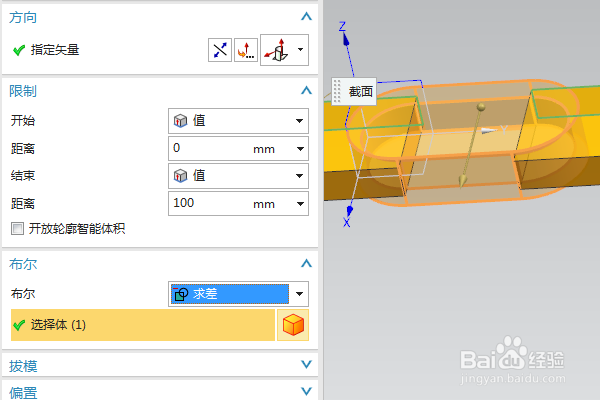The width and height of the screenshot is (600, 400).
Task: Collapse the 布尔 section
Action: (306, 263)
